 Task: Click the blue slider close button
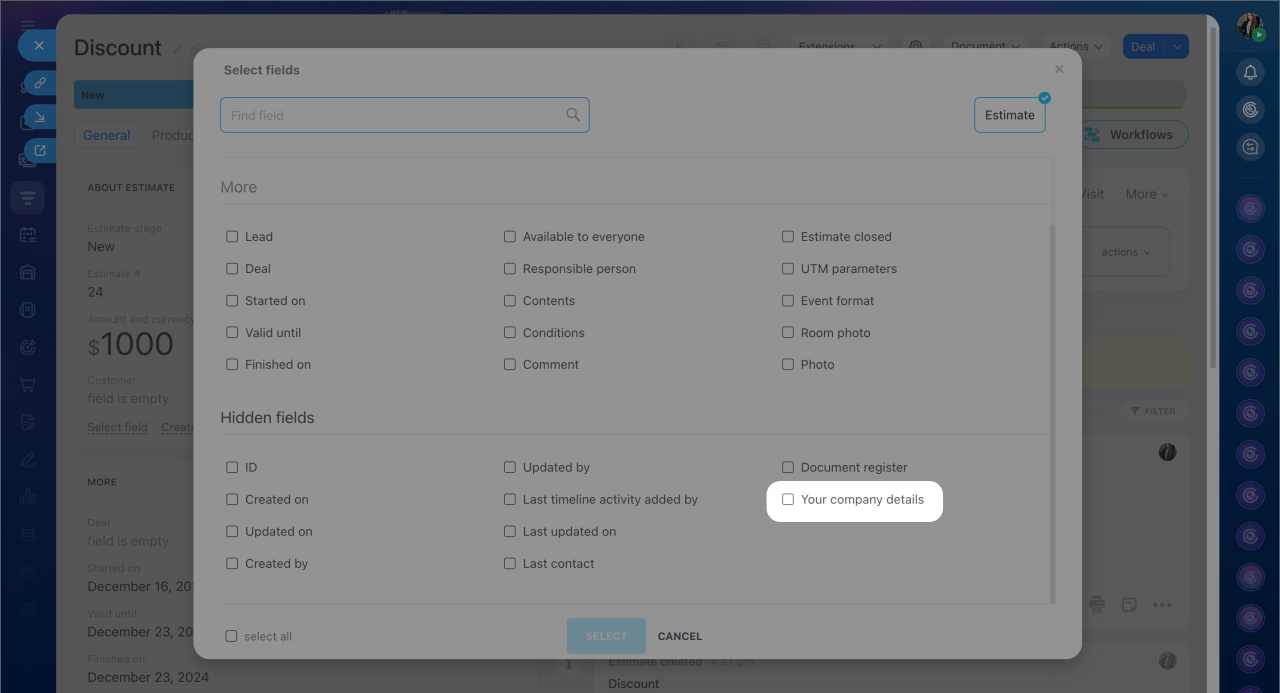click(x=38, y=46)
